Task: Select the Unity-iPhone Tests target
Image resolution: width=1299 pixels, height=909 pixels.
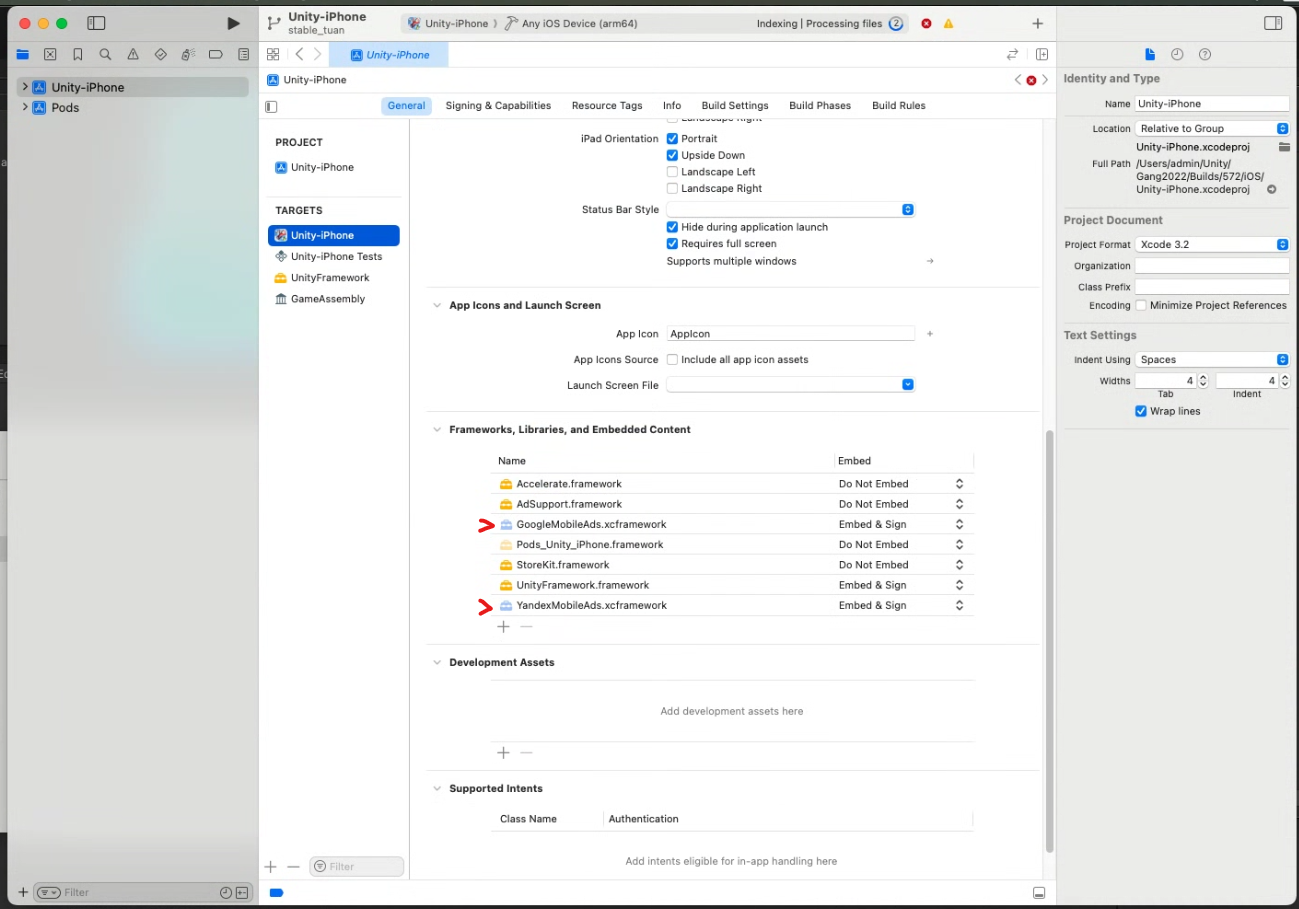Action: click(334, 257)
